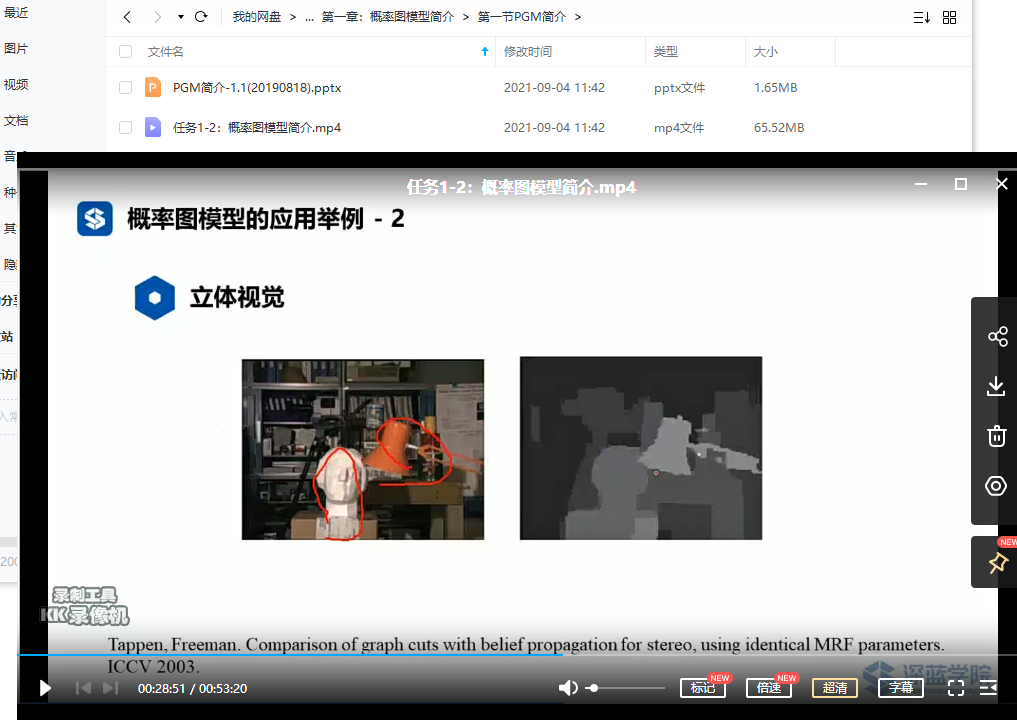Click the 2021-09-04 11:42 time of pptx file
1017x720 pixels.
(555, 88)
